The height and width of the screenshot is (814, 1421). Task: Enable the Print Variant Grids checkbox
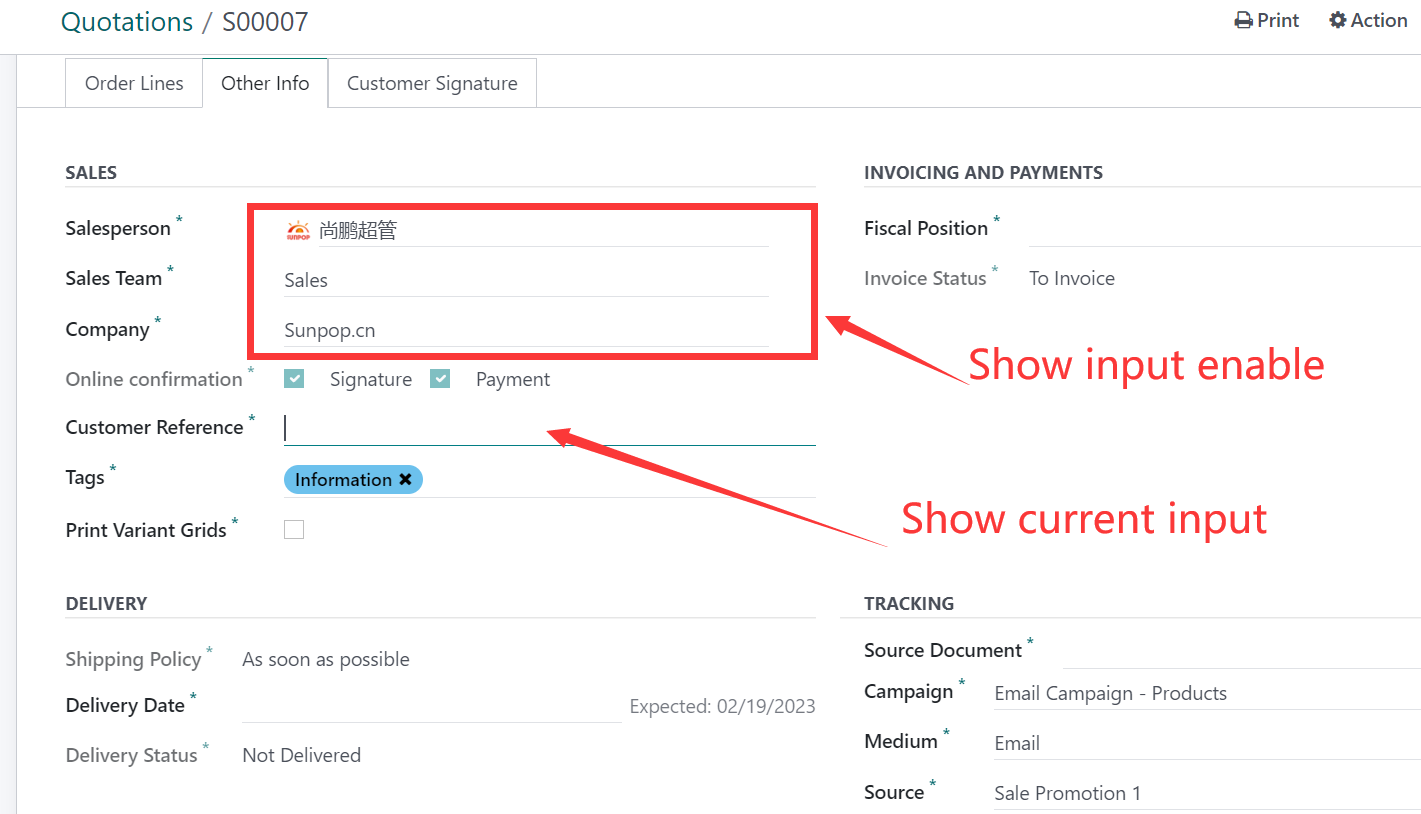pyautogui.click(x=294, y=530)
